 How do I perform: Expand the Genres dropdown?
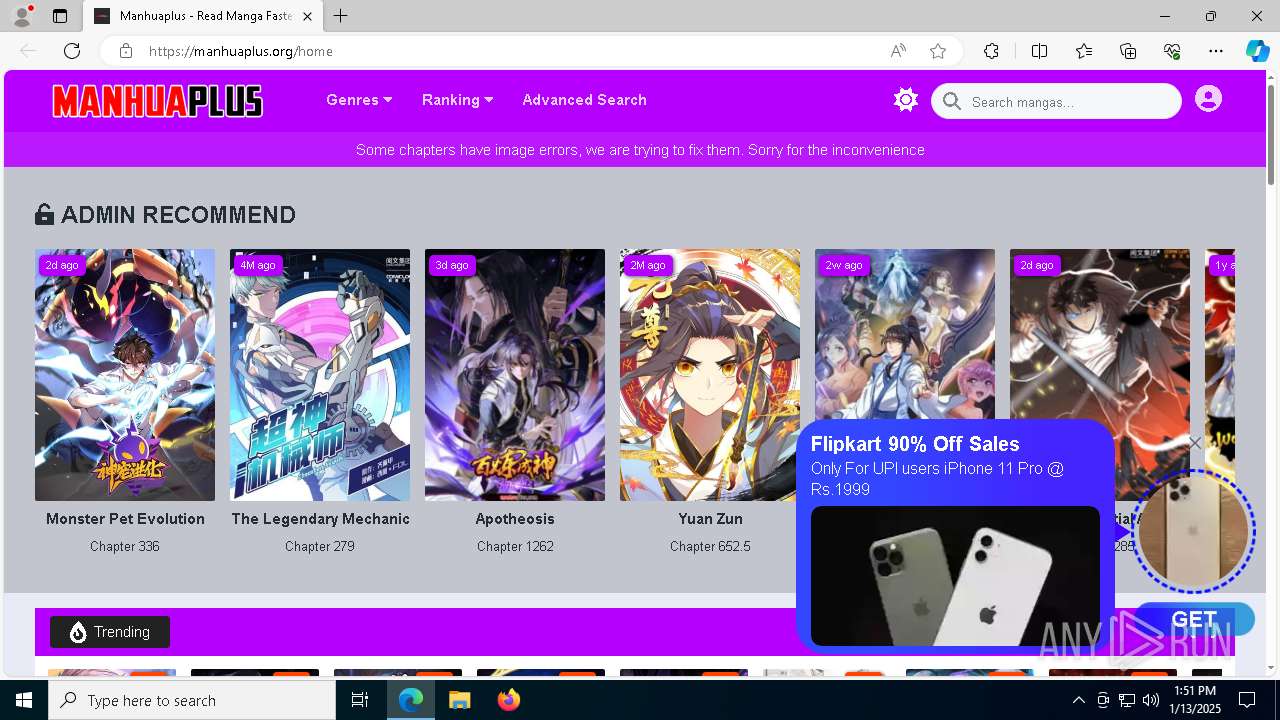point(359,100)
